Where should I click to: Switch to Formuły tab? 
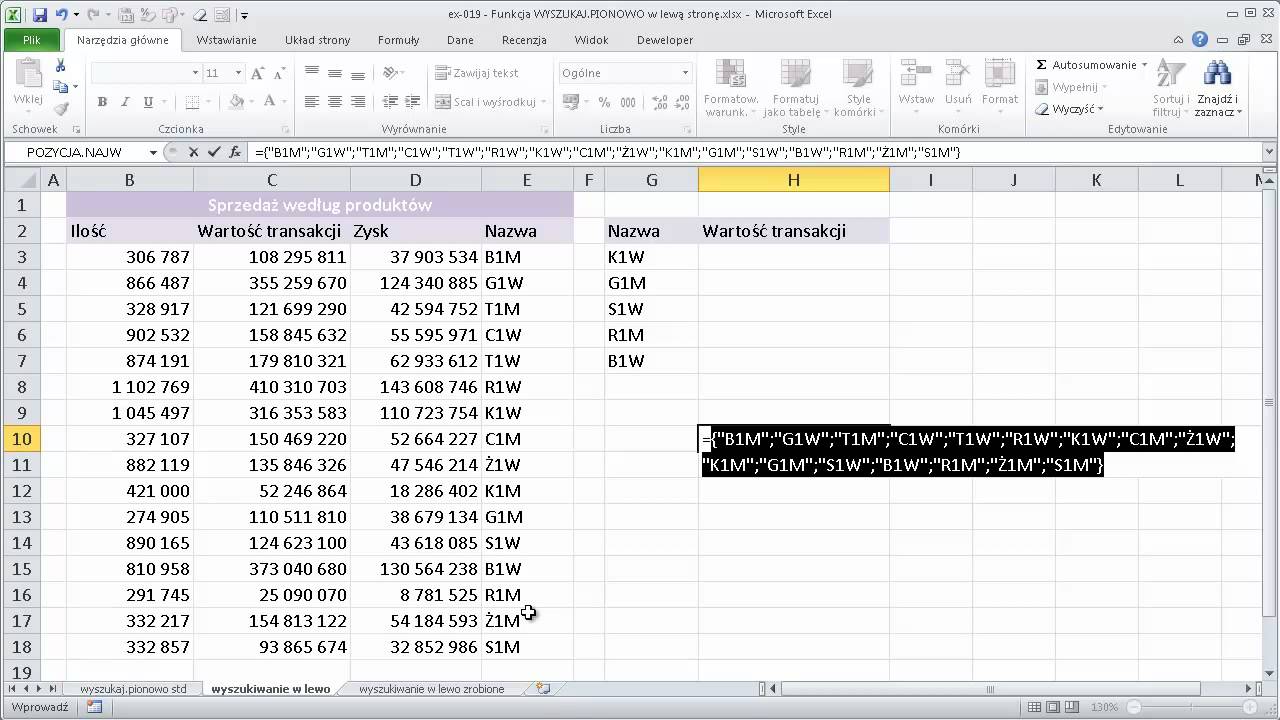click(x=398, y=40)
